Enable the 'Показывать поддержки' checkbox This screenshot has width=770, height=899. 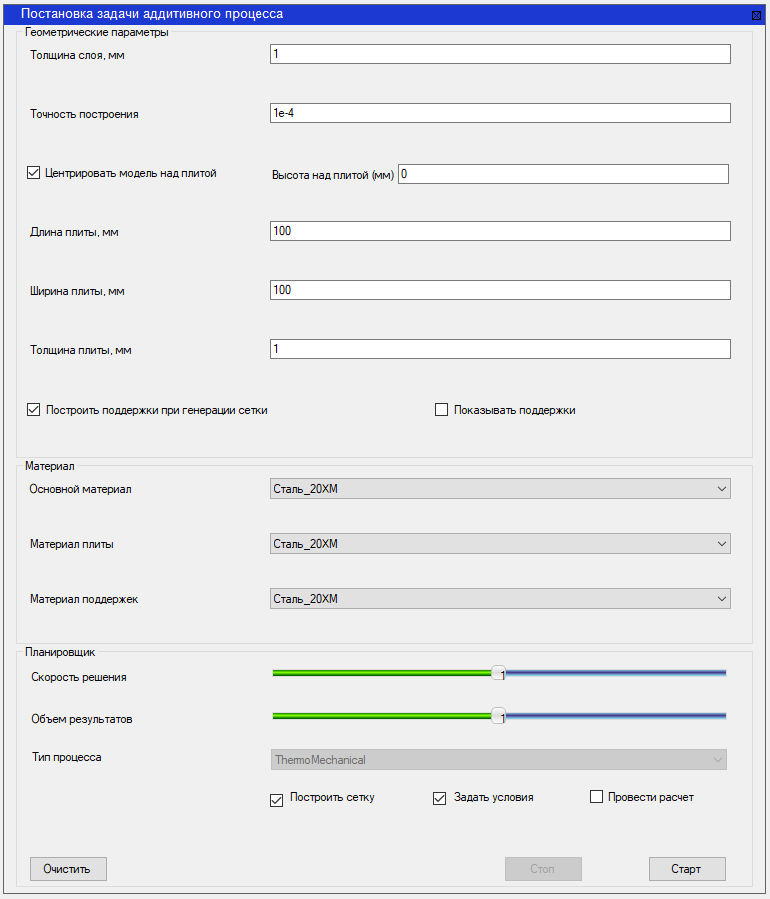point(441,410)
